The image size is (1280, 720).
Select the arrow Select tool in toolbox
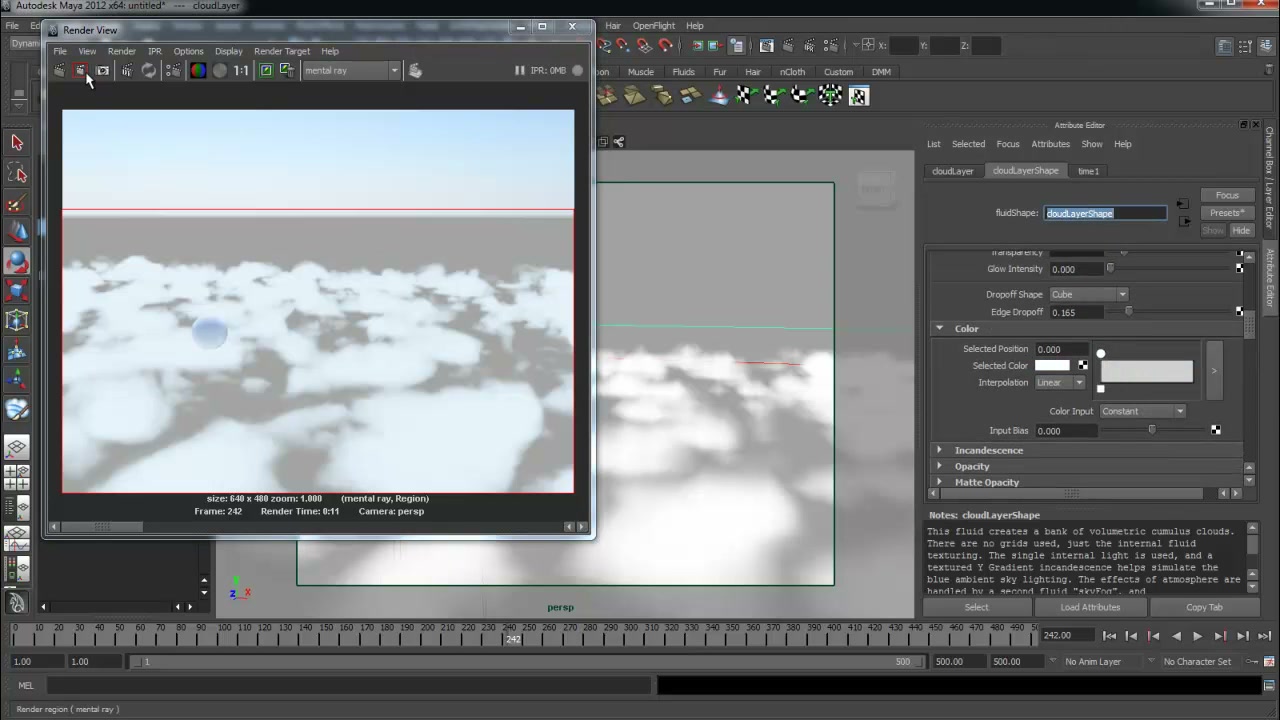pyautogui.click(x=17, y=143)
